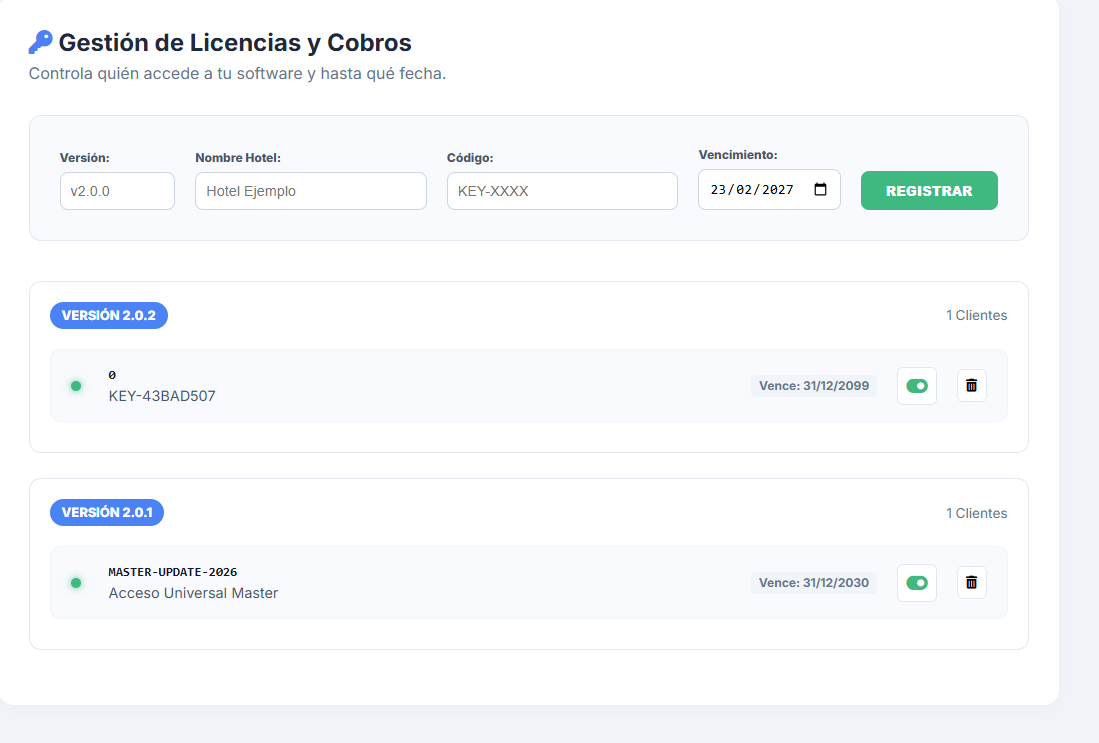Delete the Acceso Universal Master license
1099x743 pixels.
pos(971,583)
